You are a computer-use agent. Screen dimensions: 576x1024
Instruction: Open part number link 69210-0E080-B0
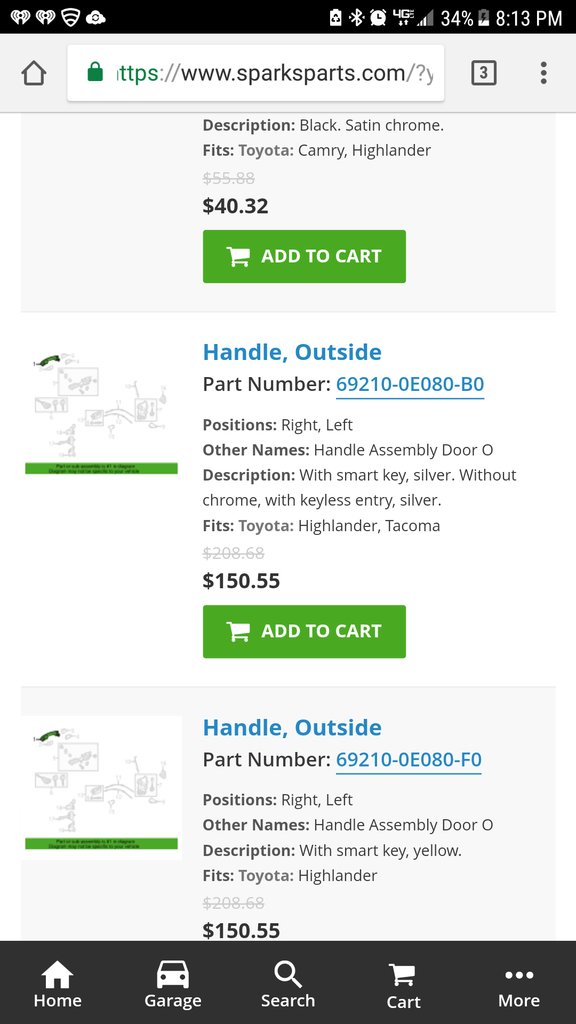pyautogui.click(x=409, y=384)
